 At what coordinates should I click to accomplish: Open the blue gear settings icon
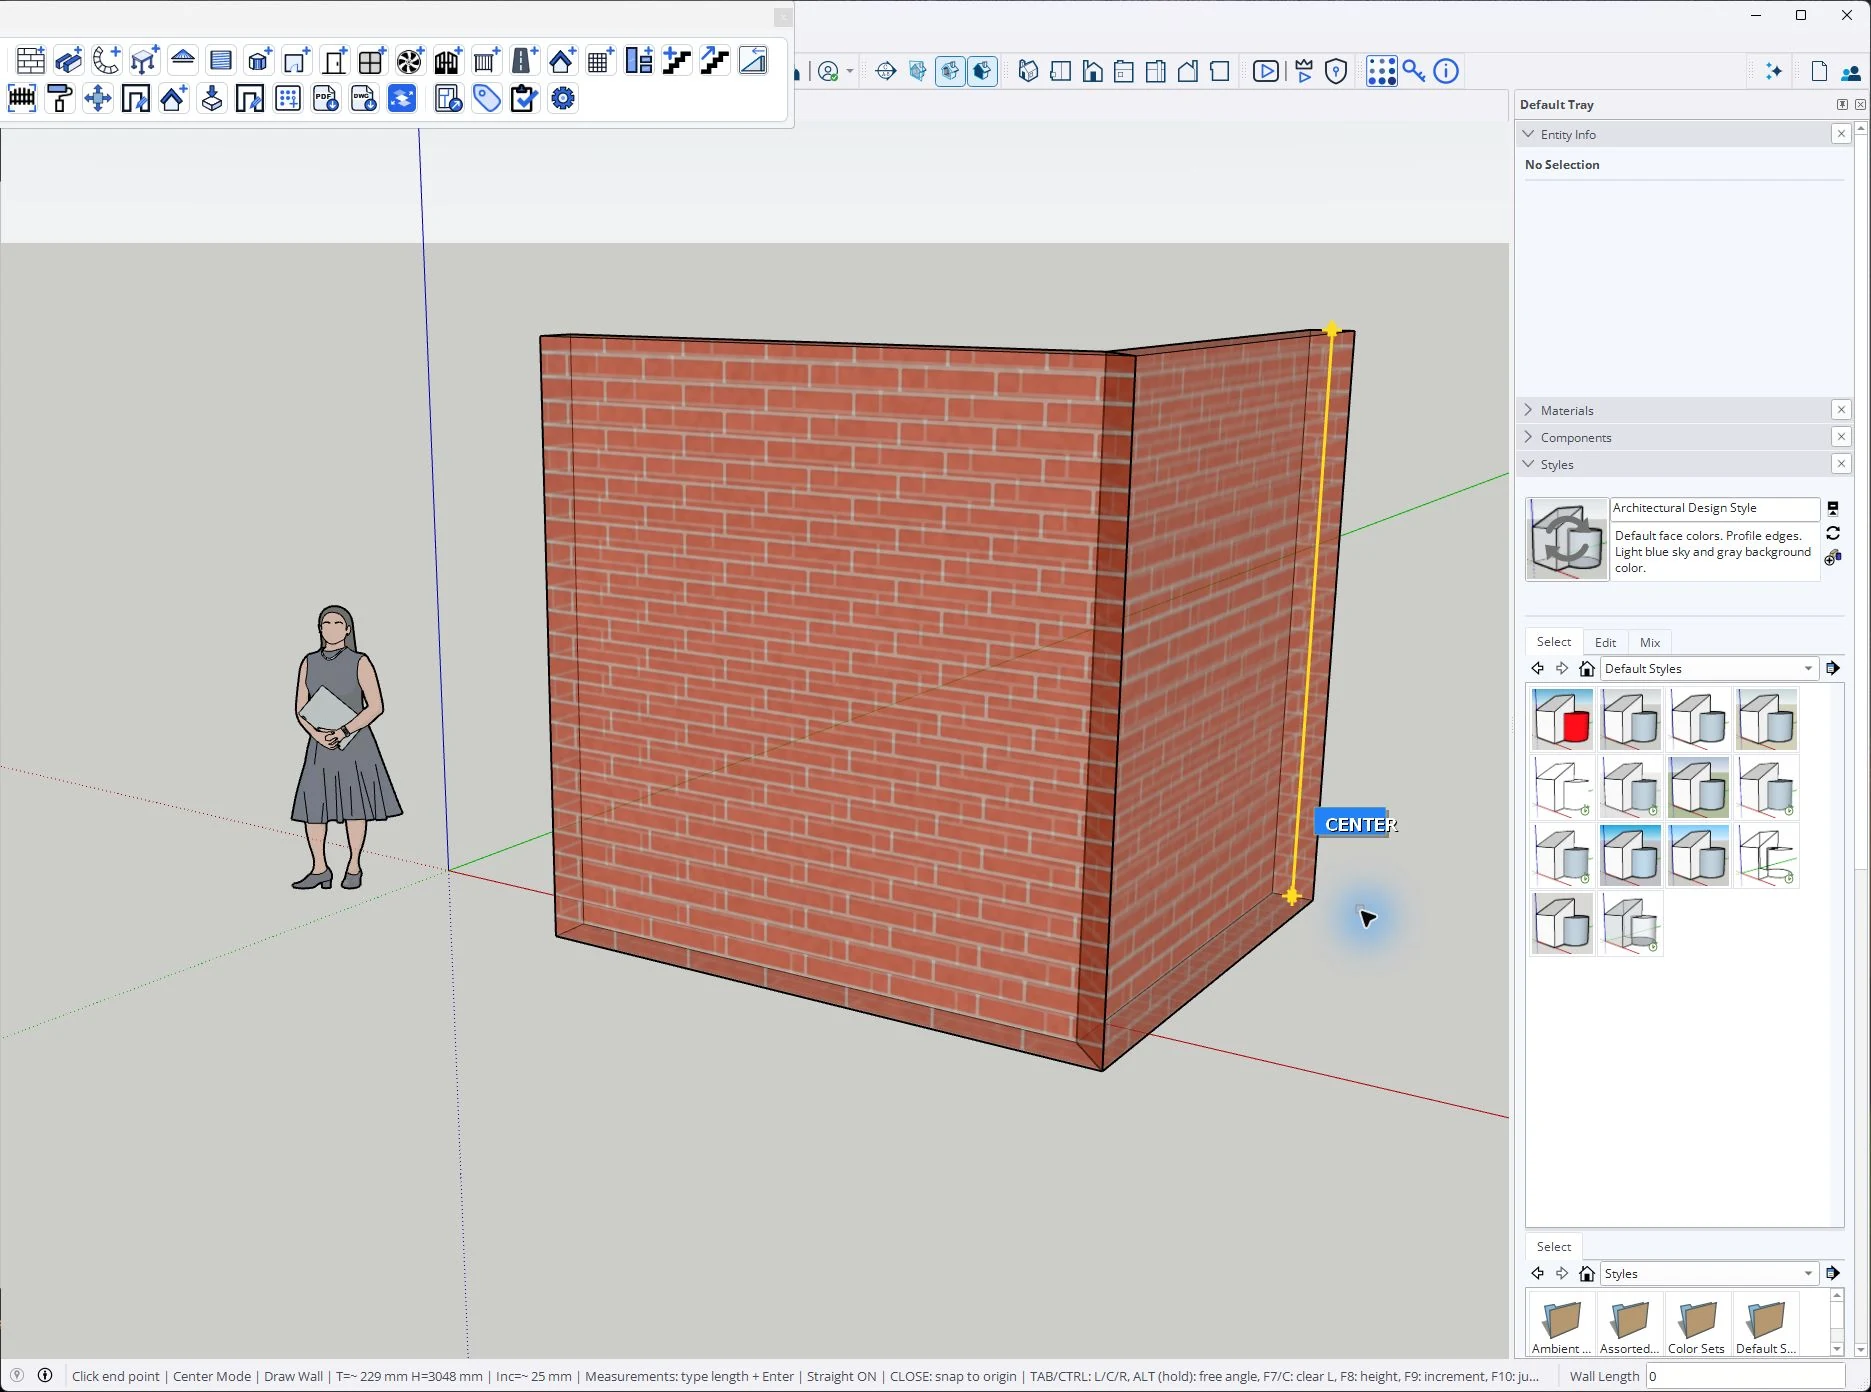tap(563, 98)
